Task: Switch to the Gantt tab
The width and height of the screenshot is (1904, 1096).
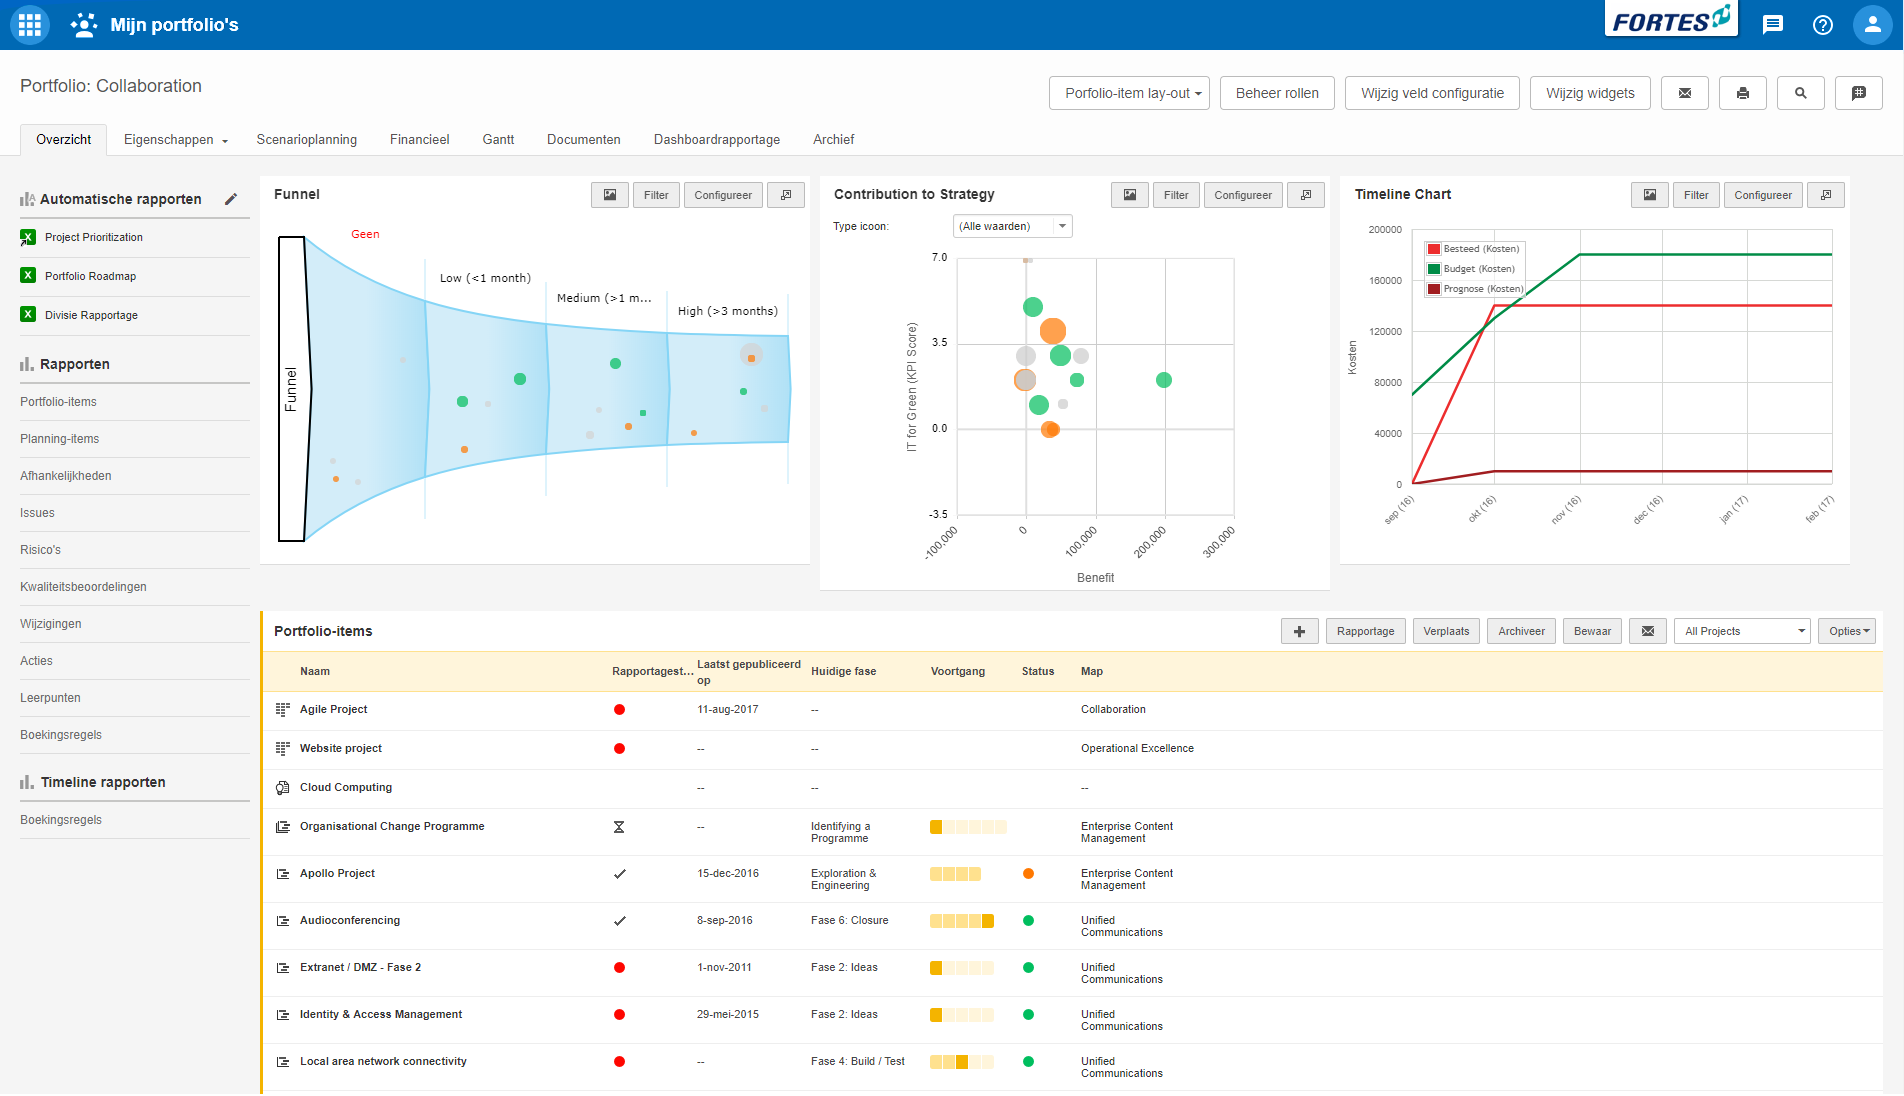Action: coord(498,139)
